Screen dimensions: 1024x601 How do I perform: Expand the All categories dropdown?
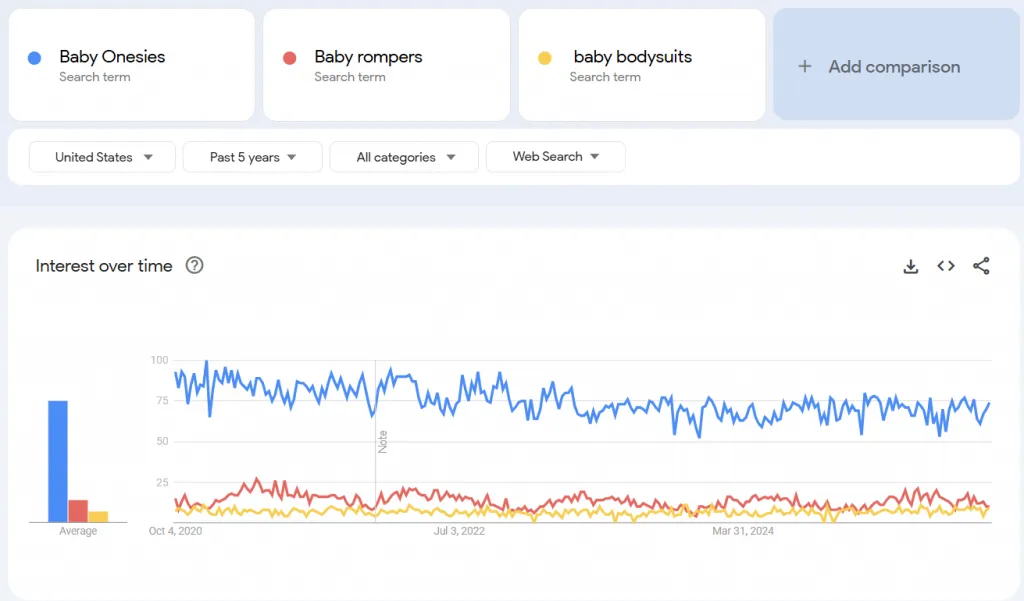point(406,157)
